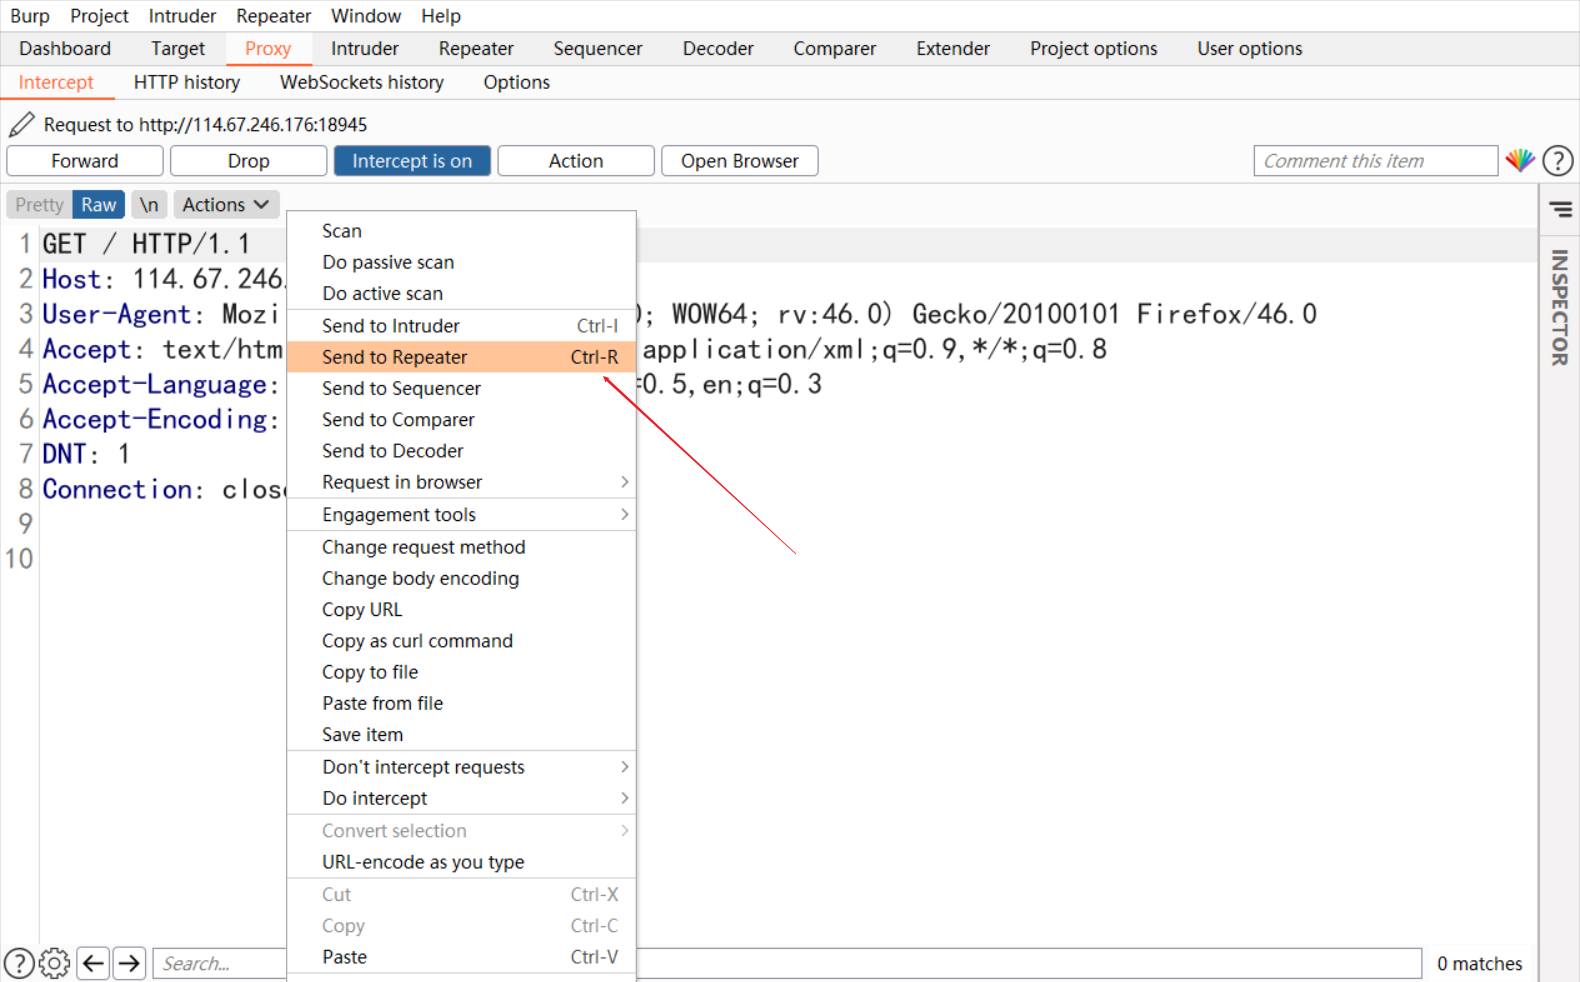This screenshot has height=982, width=1580.
Task: Toggle the \n non-printable characters button
Action: (x=149, y=205)
